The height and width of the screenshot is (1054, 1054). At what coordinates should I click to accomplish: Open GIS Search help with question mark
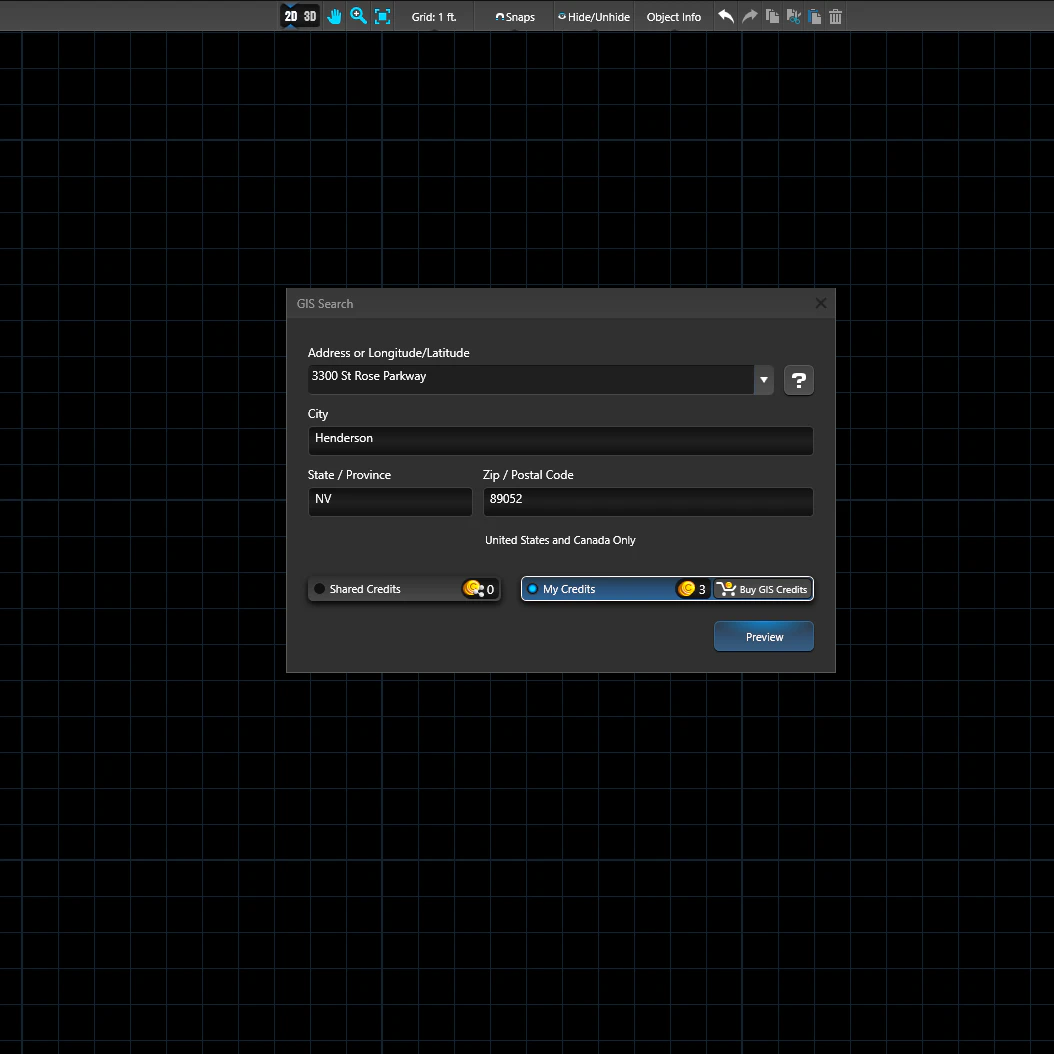(798, 380)
